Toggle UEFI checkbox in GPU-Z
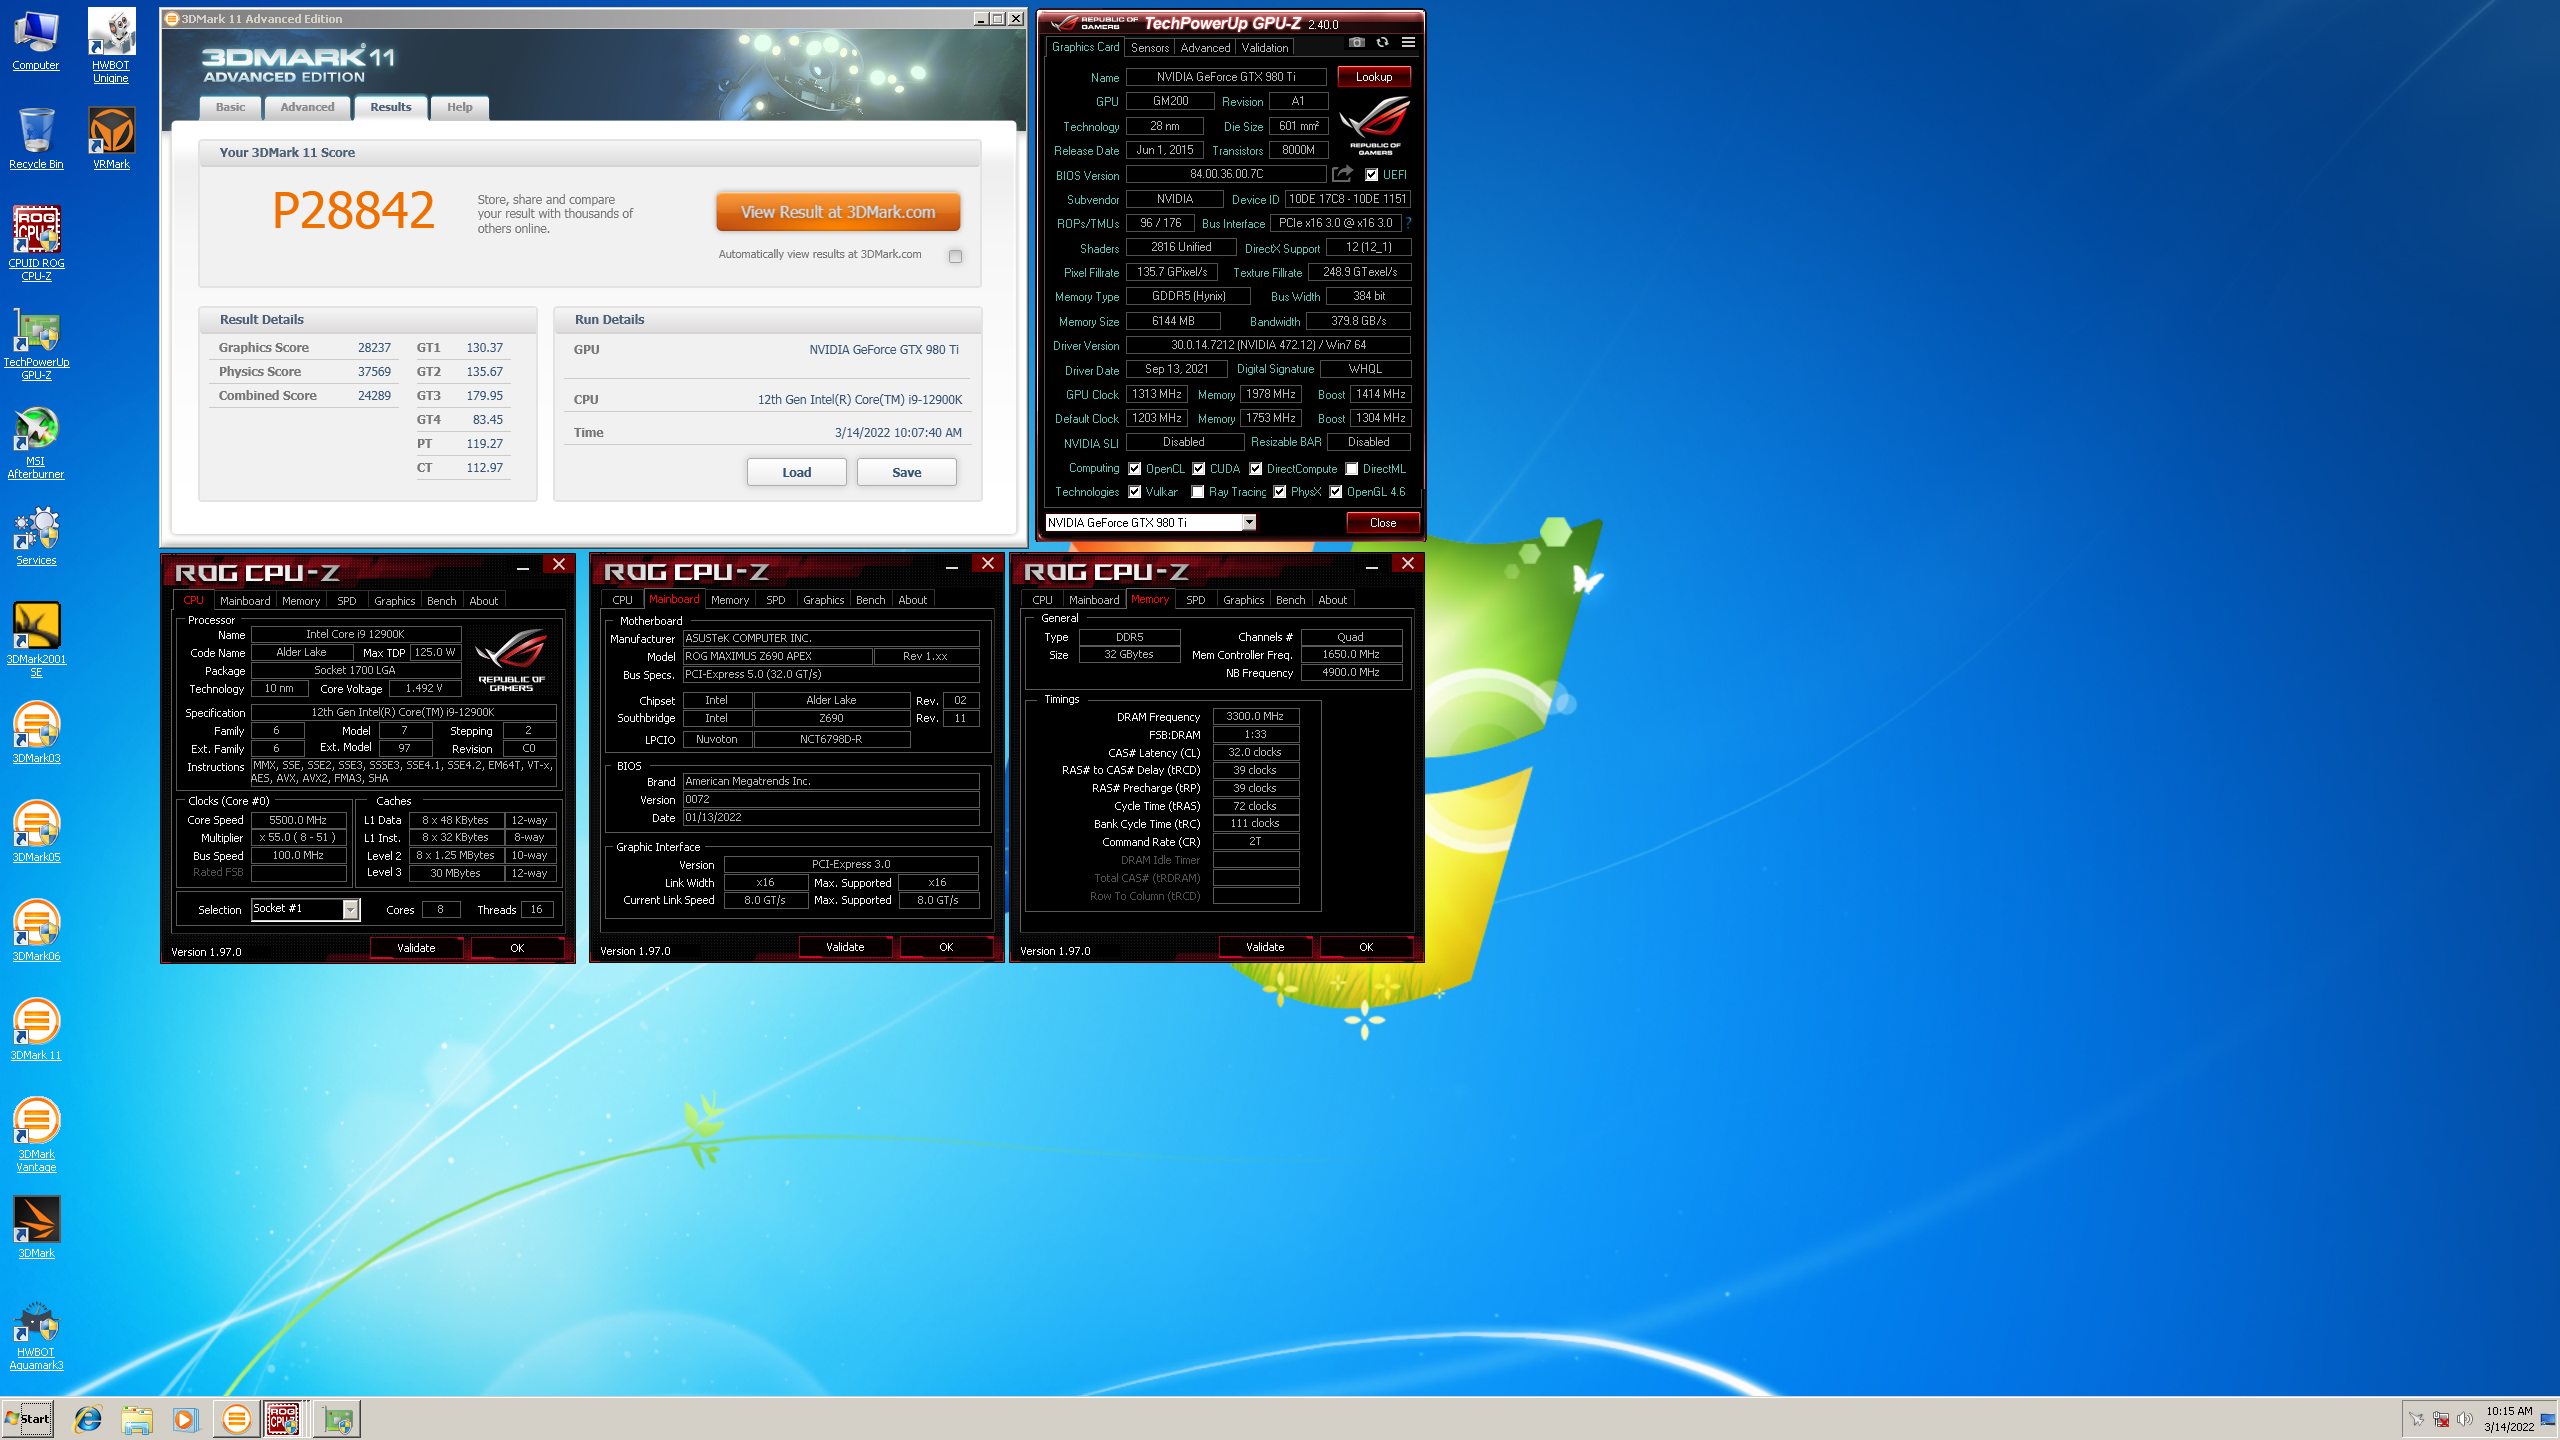2560x1440 pixels. click(x=1372, y=175)
